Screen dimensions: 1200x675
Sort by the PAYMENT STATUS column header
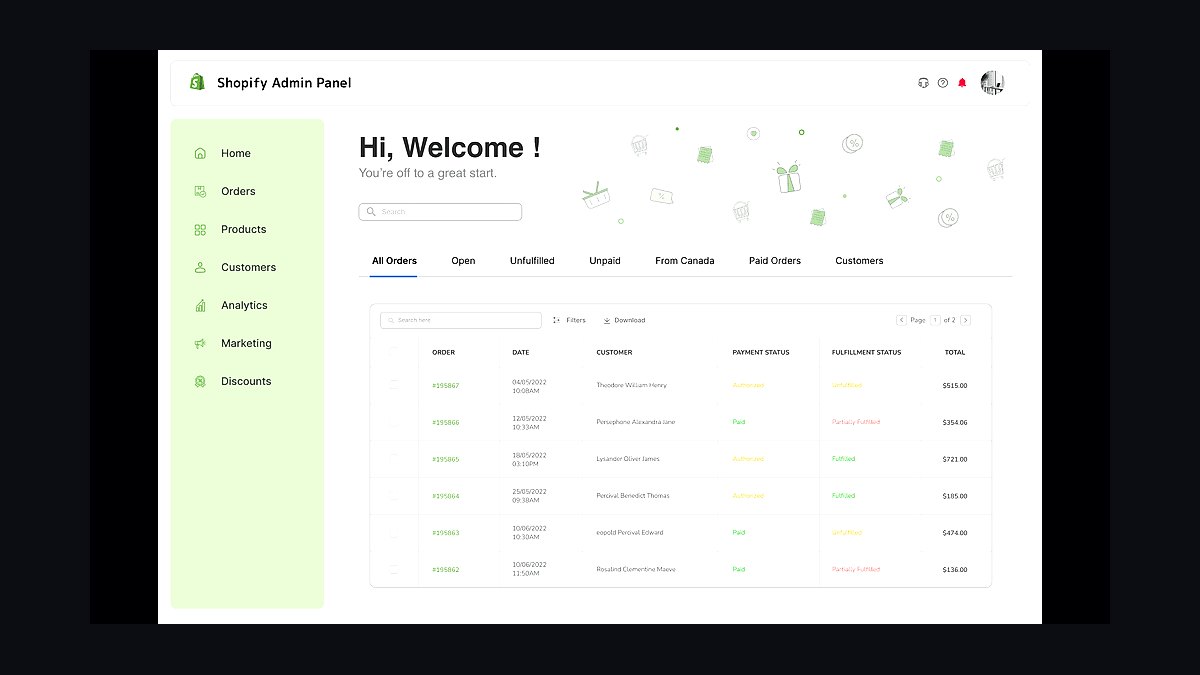pyautogui.click(x=761, y=352)
